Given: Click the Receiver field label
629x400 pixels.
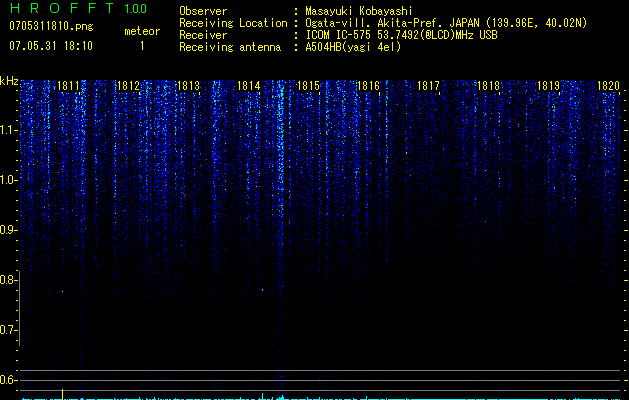Looking at the screenshot, I should pyautogui.click(x=203, y=35).
